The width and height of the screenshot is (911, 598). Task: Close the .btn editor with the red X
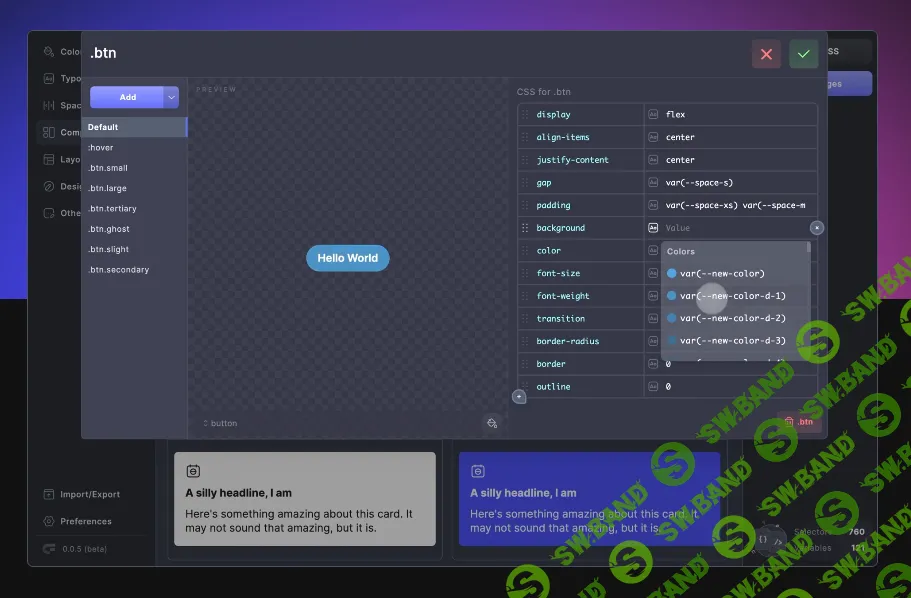[766, 53]
